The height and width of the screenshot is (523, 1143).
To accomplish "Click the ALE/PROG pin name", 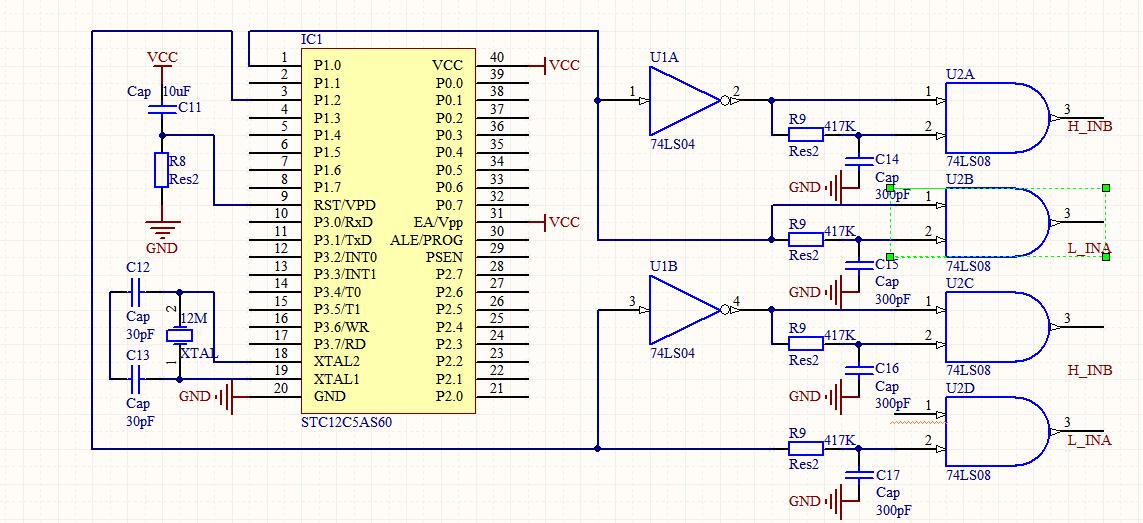I will click(x=426, y=240).
